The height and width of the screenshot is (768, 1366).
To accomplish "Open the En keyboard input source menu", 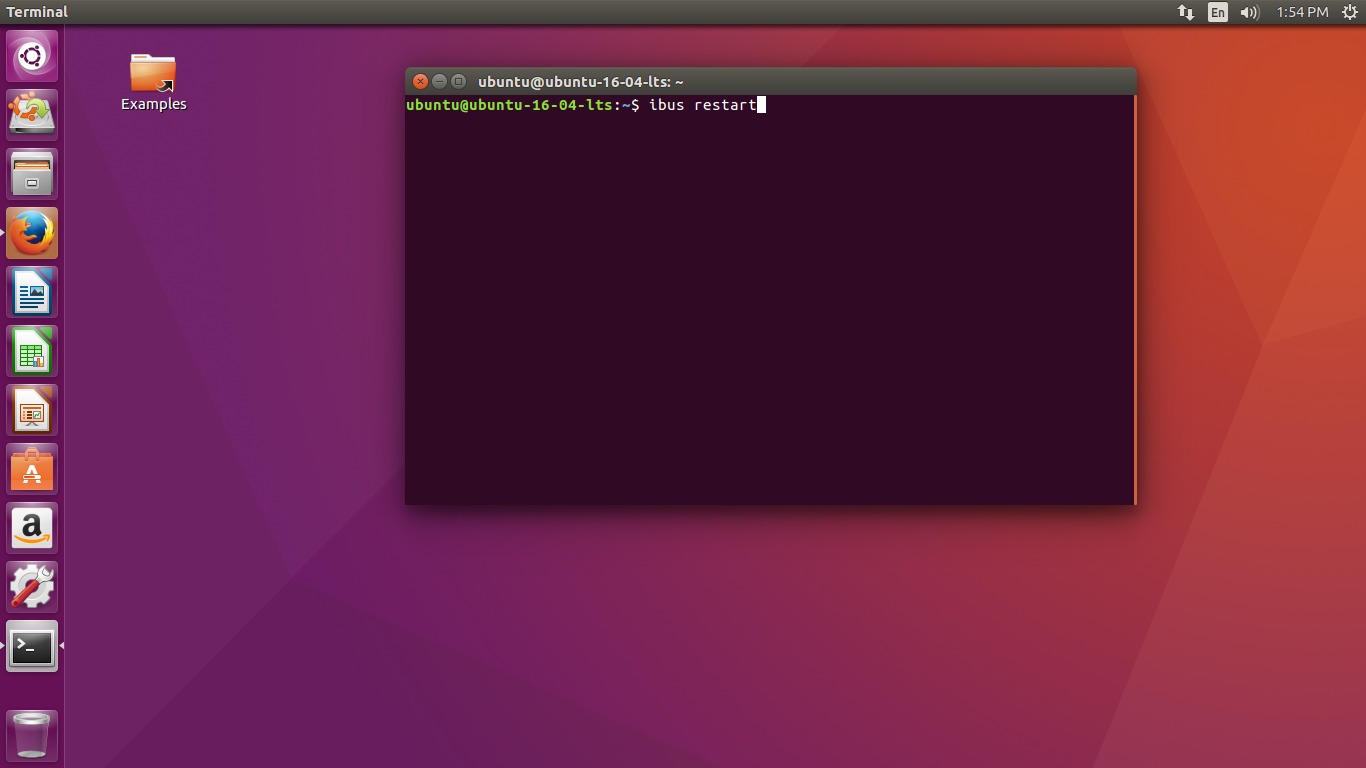I will coord(1217,12).
